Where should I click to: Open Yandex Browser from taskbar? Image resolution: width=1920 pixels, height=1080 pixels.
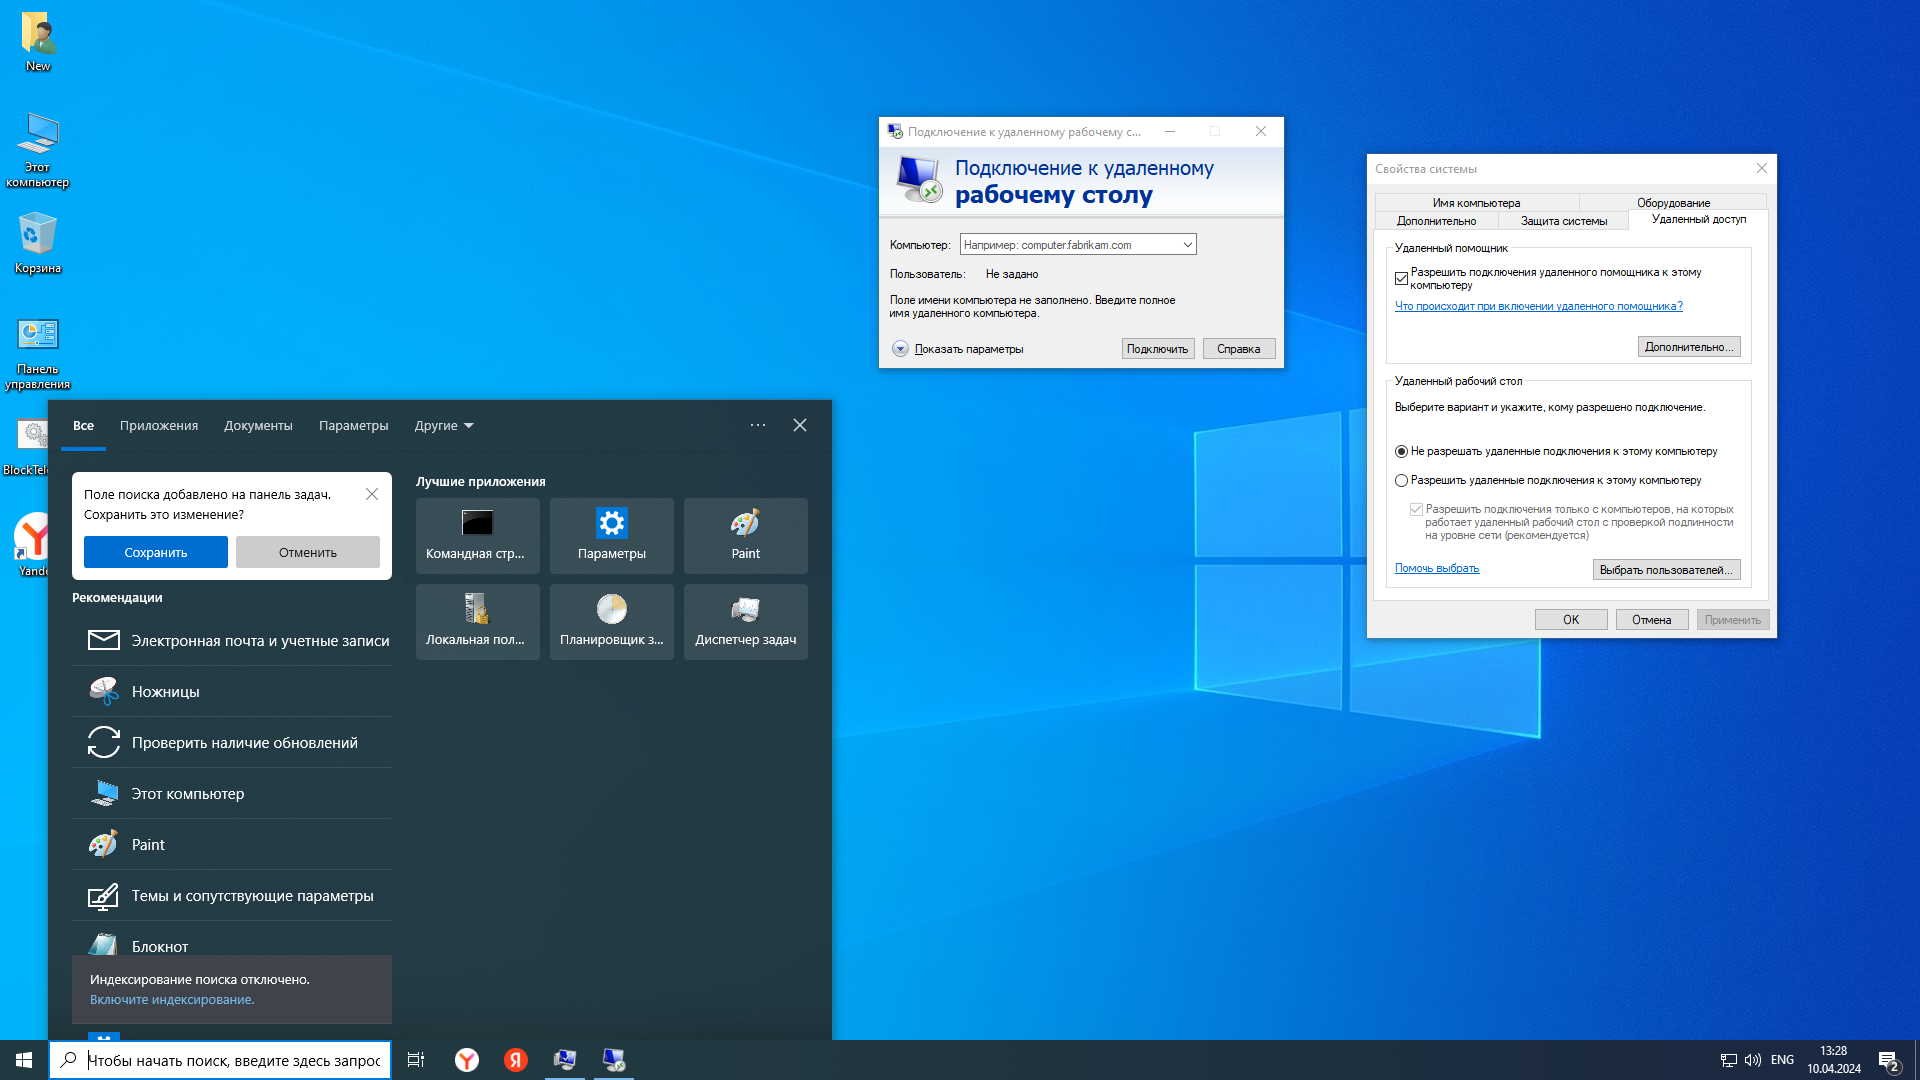click(467, 1060)
